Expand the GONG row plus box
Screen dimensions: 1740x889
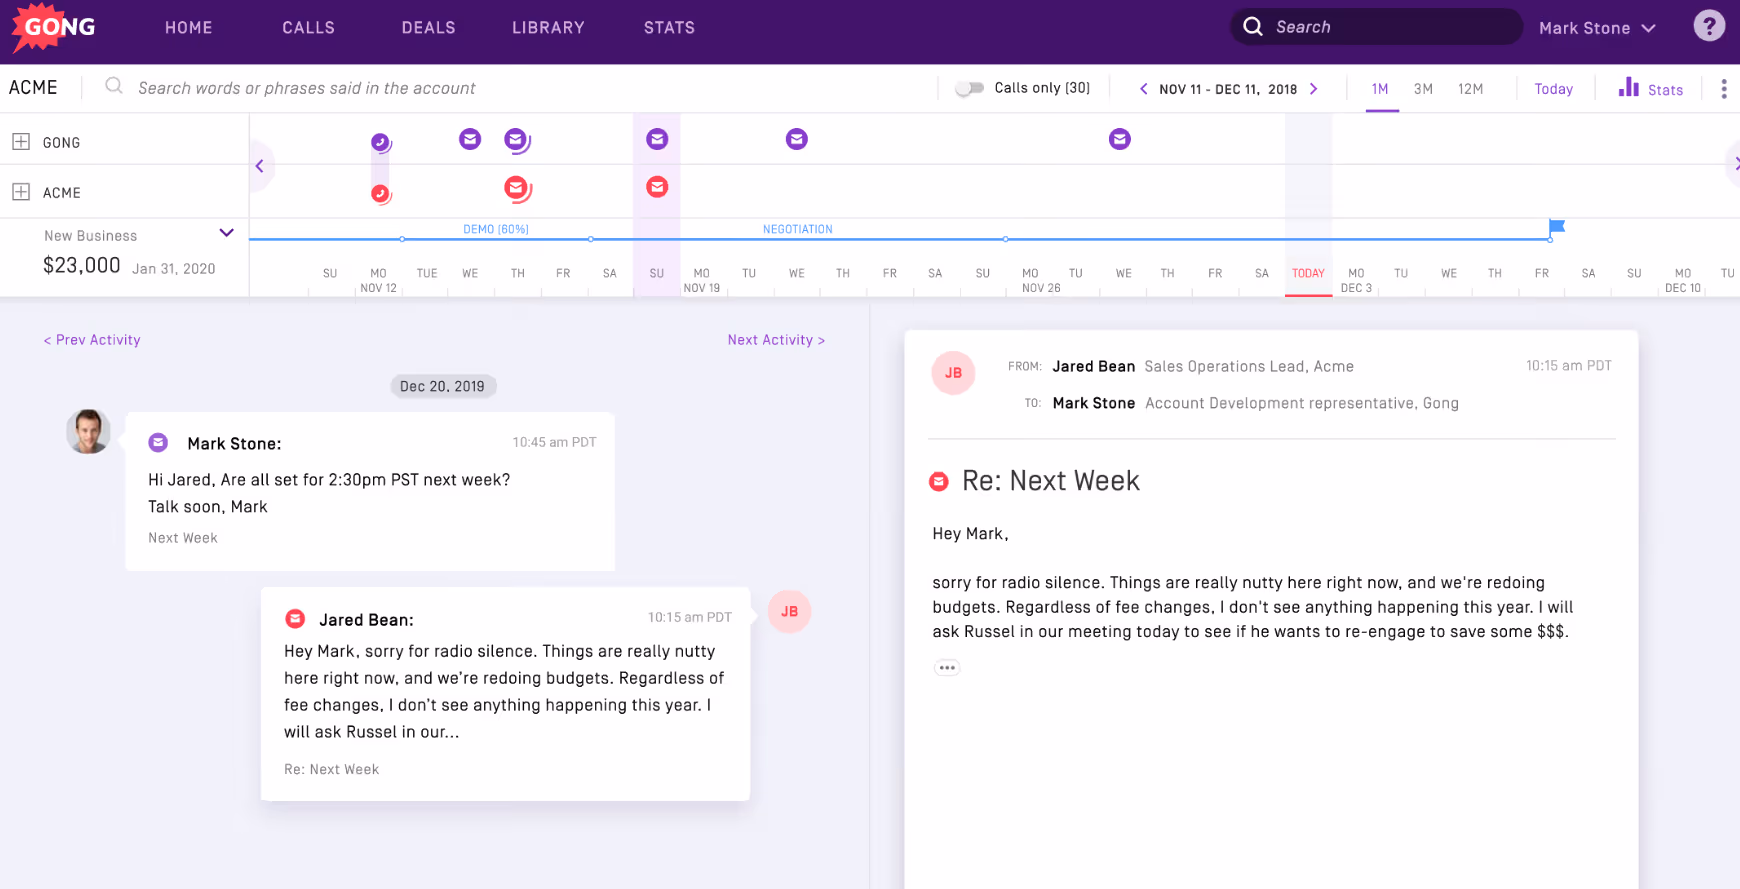point(21,142)
